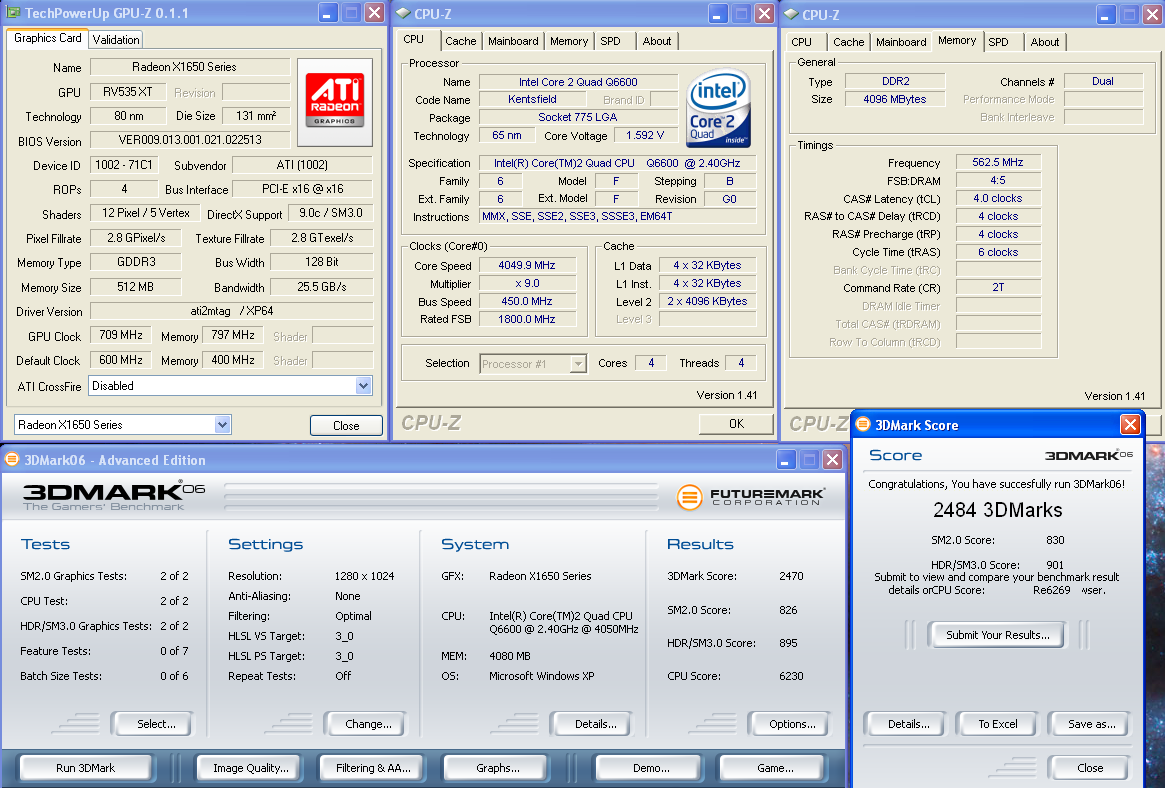Image resolution: width=1165 pixels, height=788 pixels.
Task: Open the Mainboard tab in left CPU-Z
Action: point(513,41)
